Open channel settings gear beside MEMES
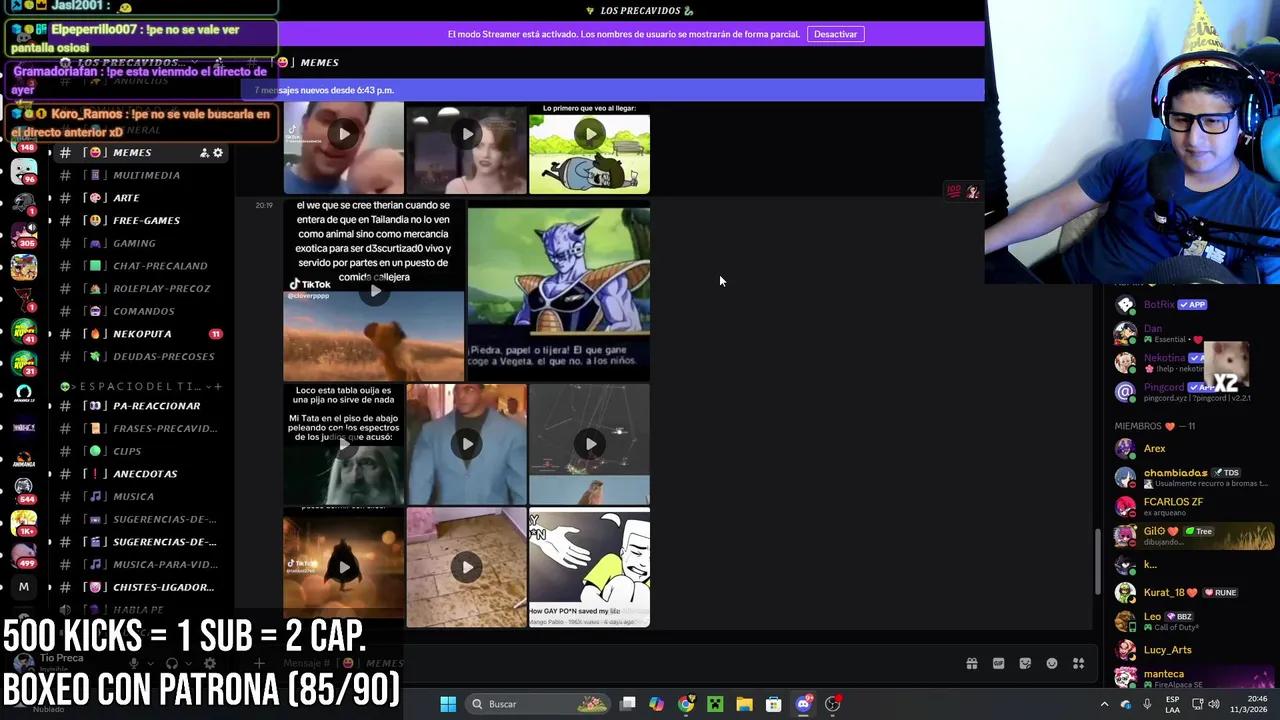Screen dimensions: 1280x720 [x=218, y=153]
